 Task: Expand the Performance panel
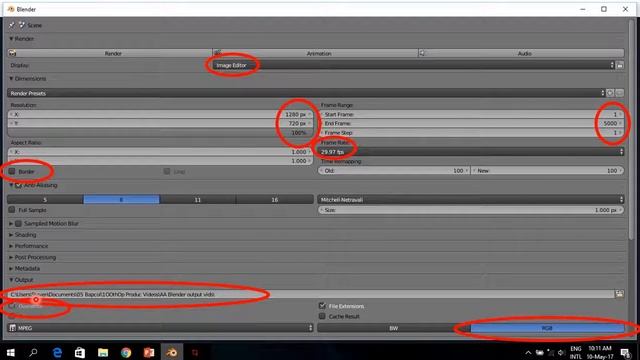tap(11, 246)
